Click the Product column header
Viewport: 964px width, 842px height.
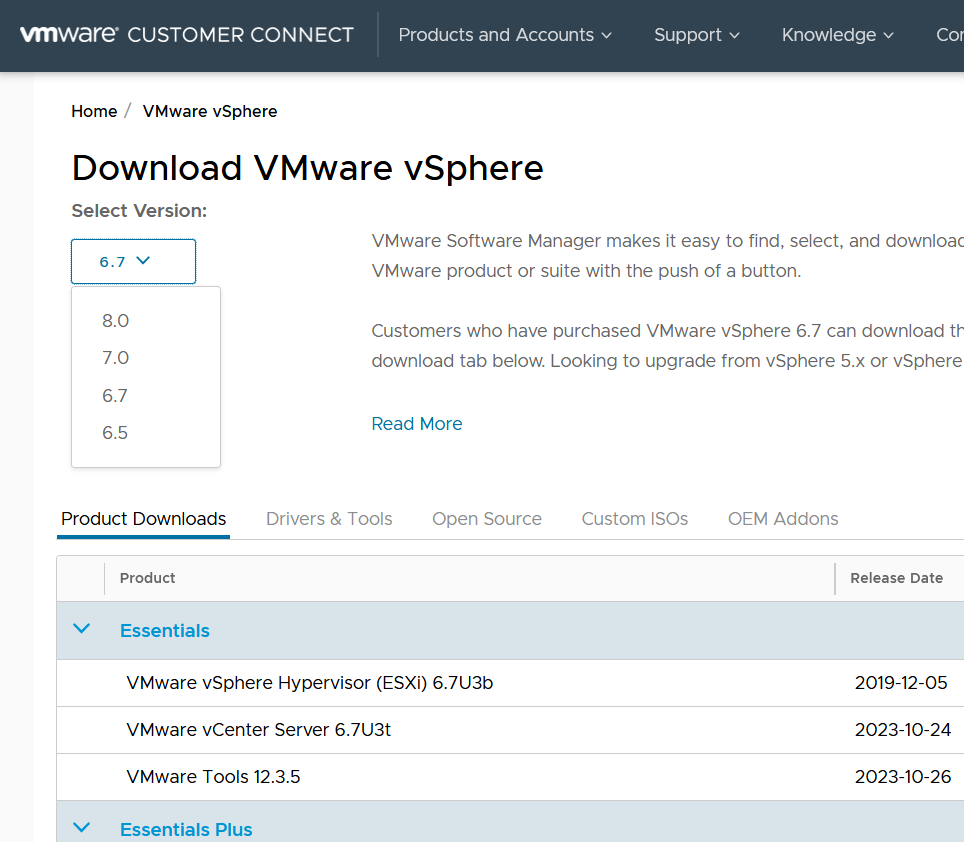(x=148, y=578)
